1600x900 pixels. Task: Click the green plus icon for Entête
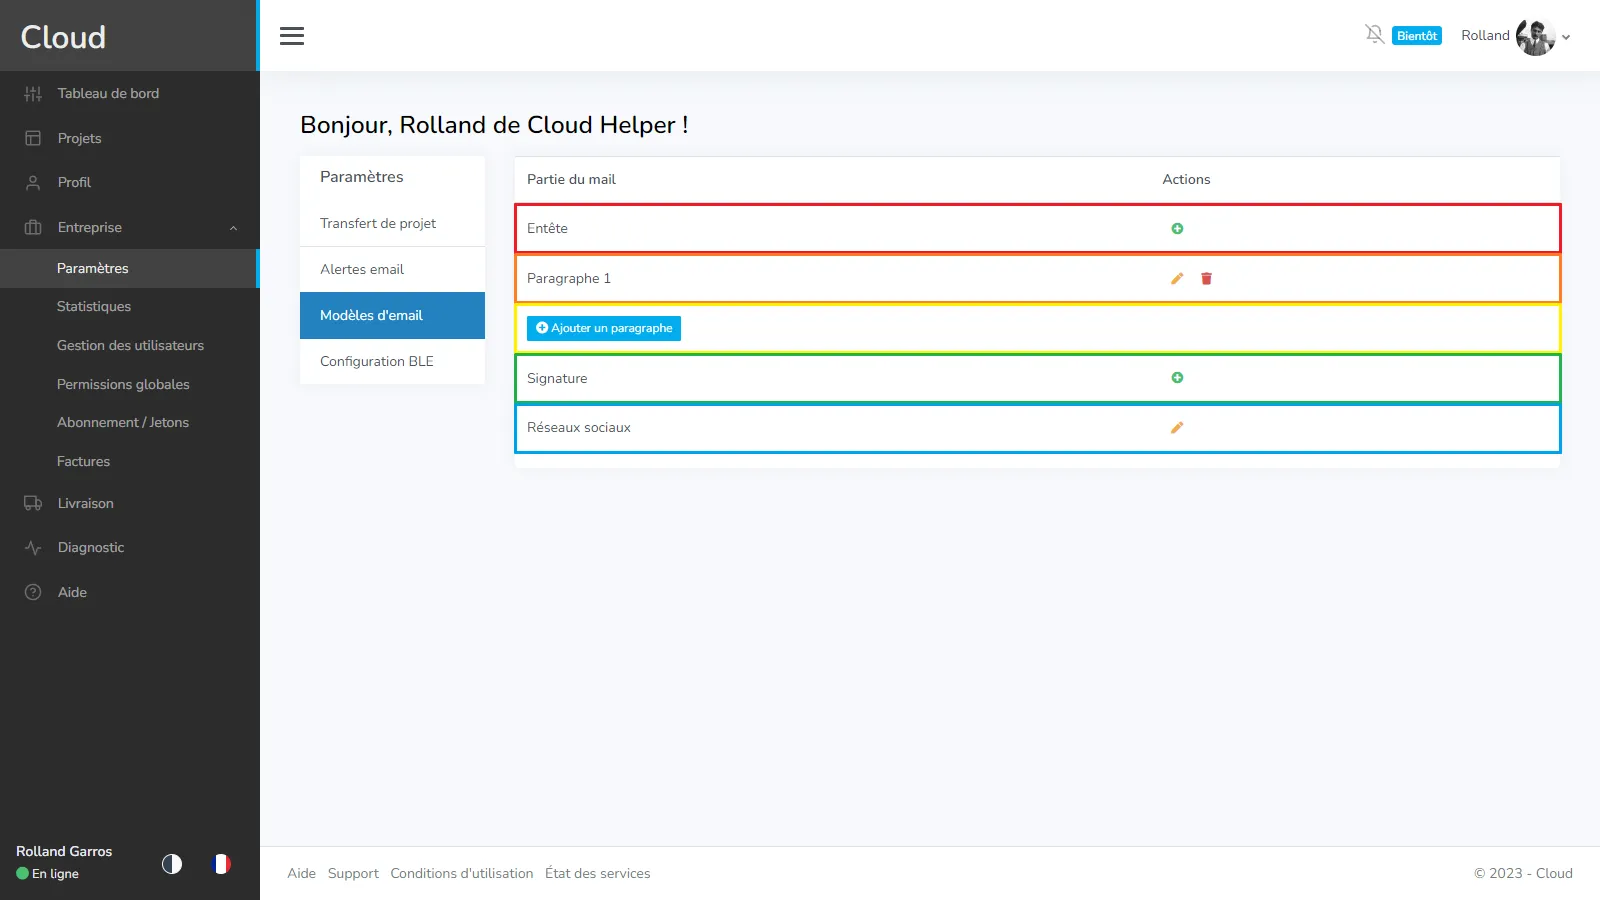pyautogui.click(x=1177, y=229)
